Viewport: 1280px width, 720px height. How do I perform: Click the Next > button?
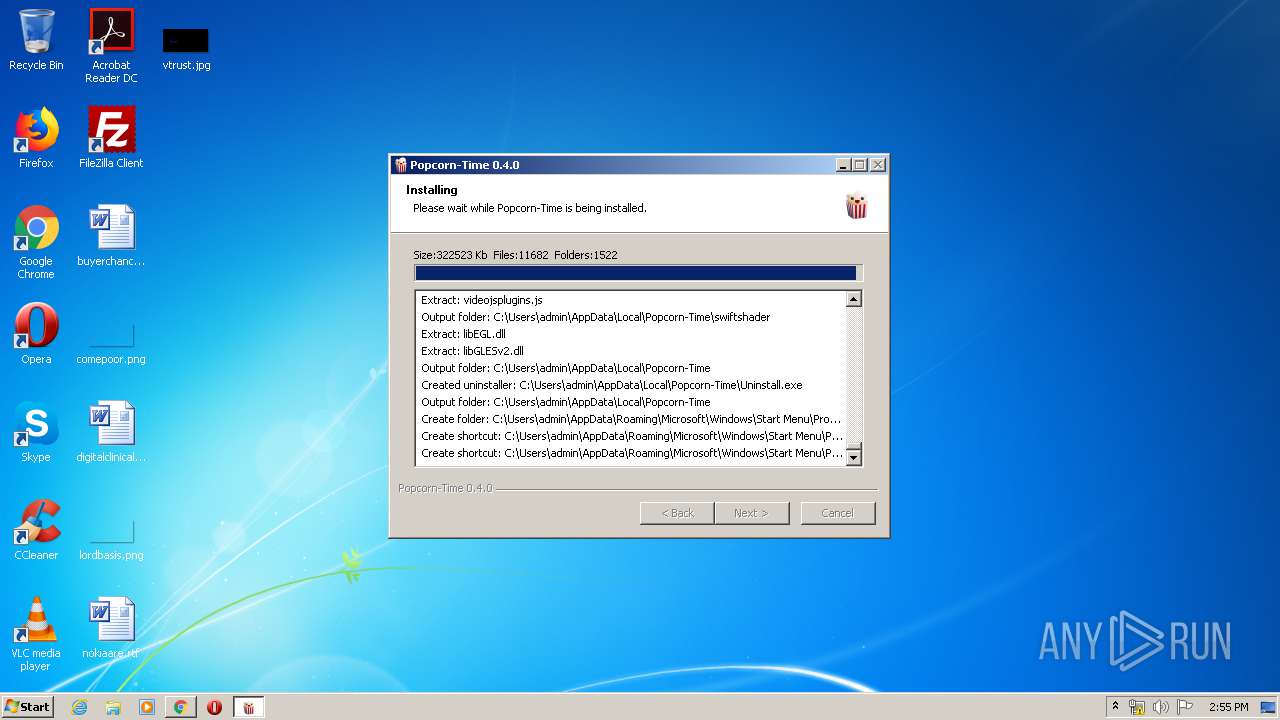click(751, 513)
